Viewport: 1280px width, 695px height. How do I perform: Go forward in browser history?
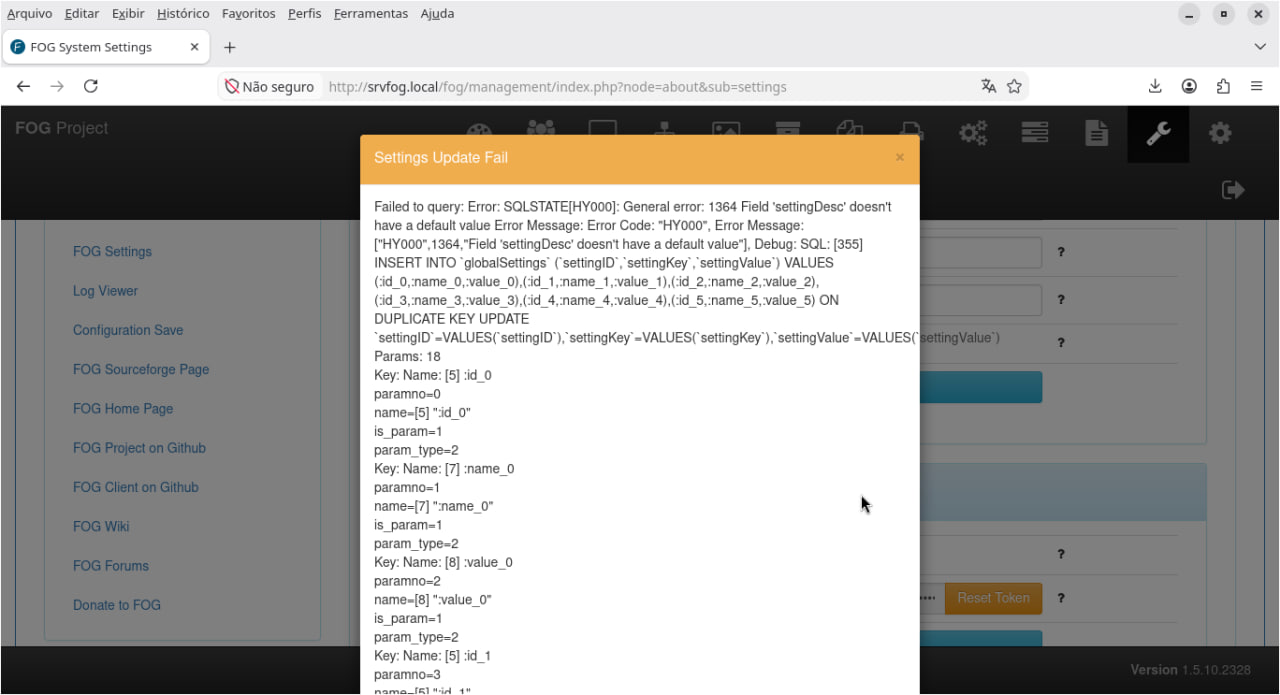pos(57,87)
